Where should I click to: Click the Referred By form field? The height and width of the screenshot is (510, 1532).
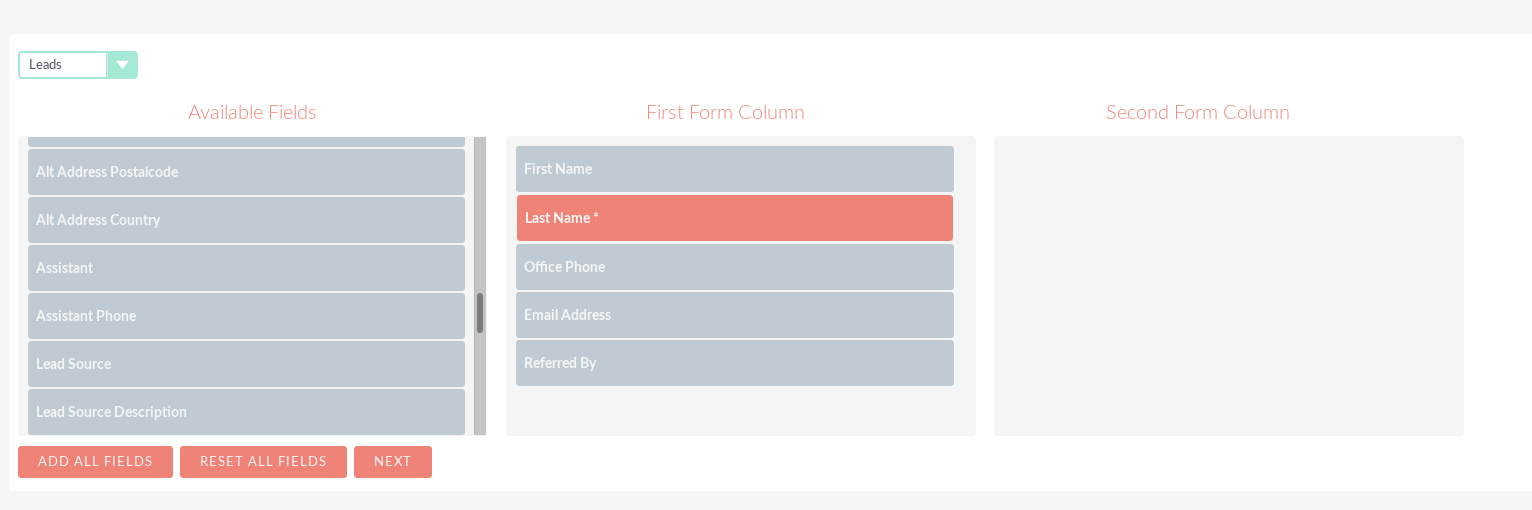(735, 363)
